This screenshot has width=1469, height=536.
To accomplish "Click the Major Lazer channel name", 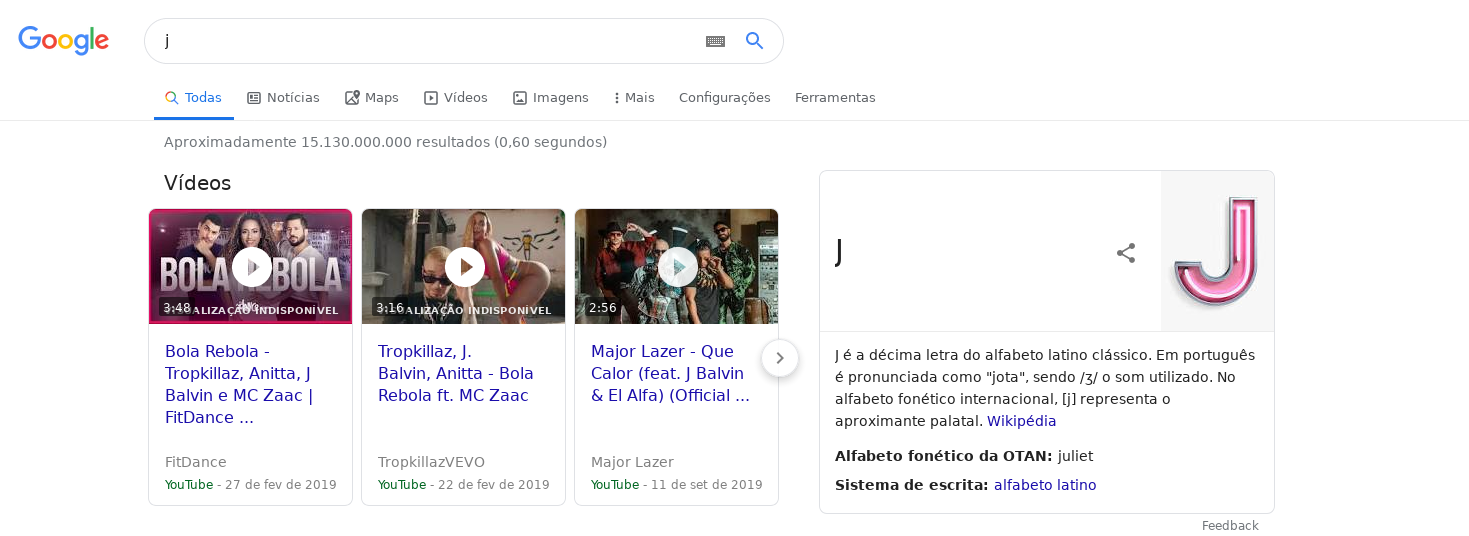I will [x=632, y=462].
